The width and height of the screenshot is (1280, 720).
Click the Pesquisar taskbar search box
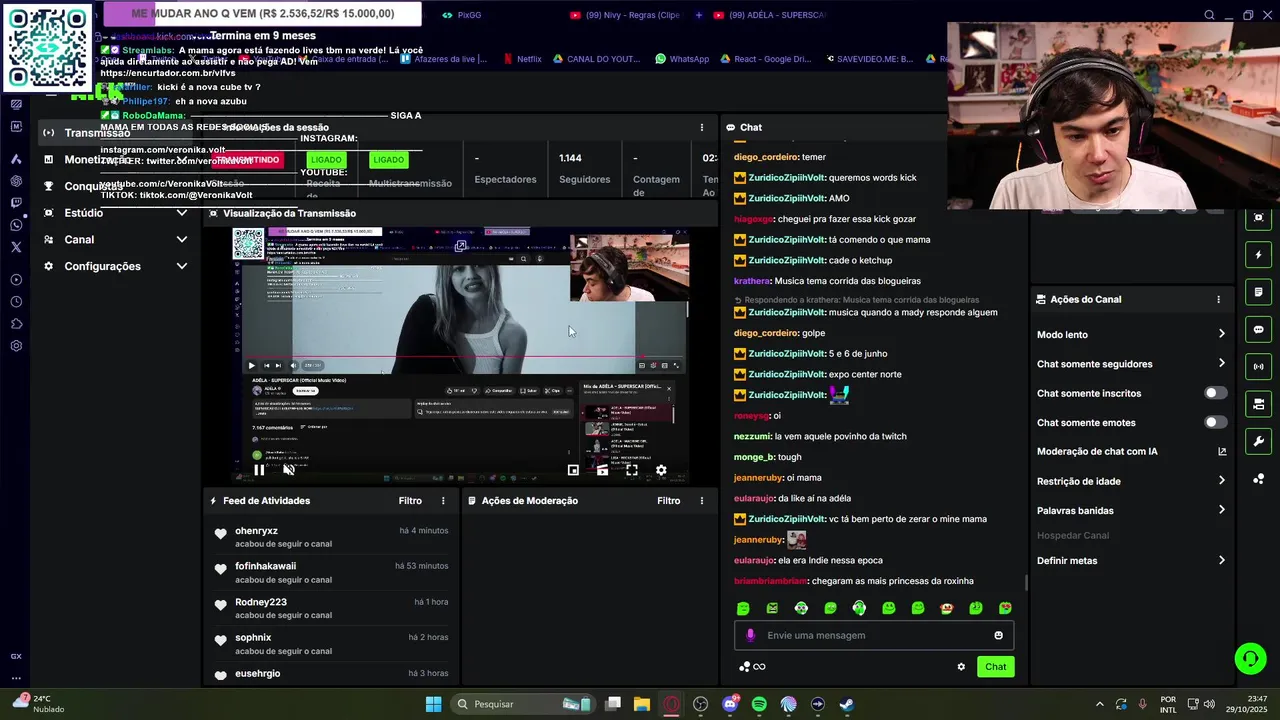523,704
